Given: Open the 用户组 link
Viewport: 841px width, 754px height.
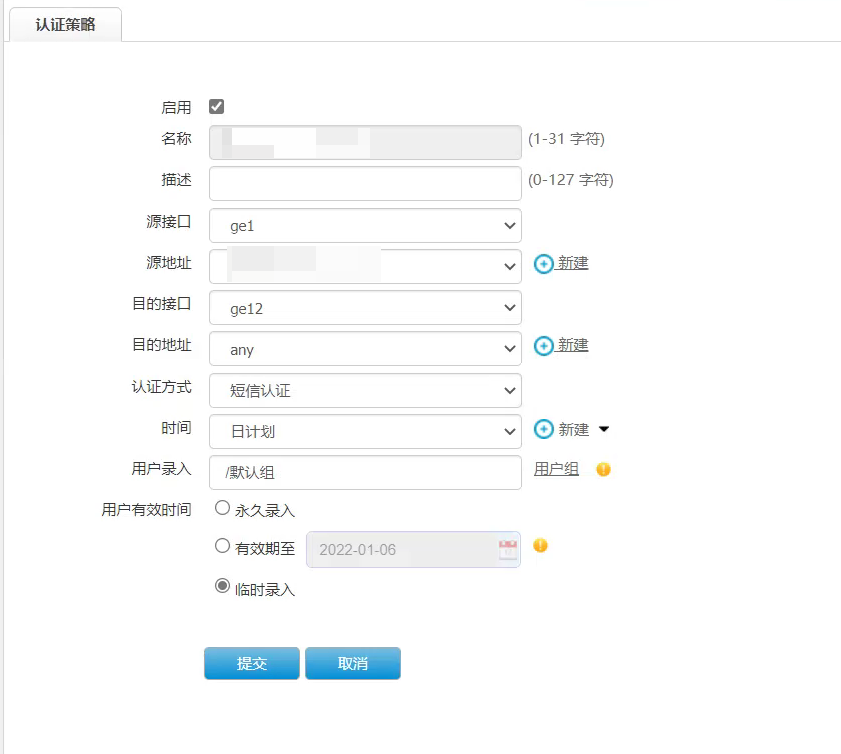Looking at the screenshot, I should pos(556,469).
